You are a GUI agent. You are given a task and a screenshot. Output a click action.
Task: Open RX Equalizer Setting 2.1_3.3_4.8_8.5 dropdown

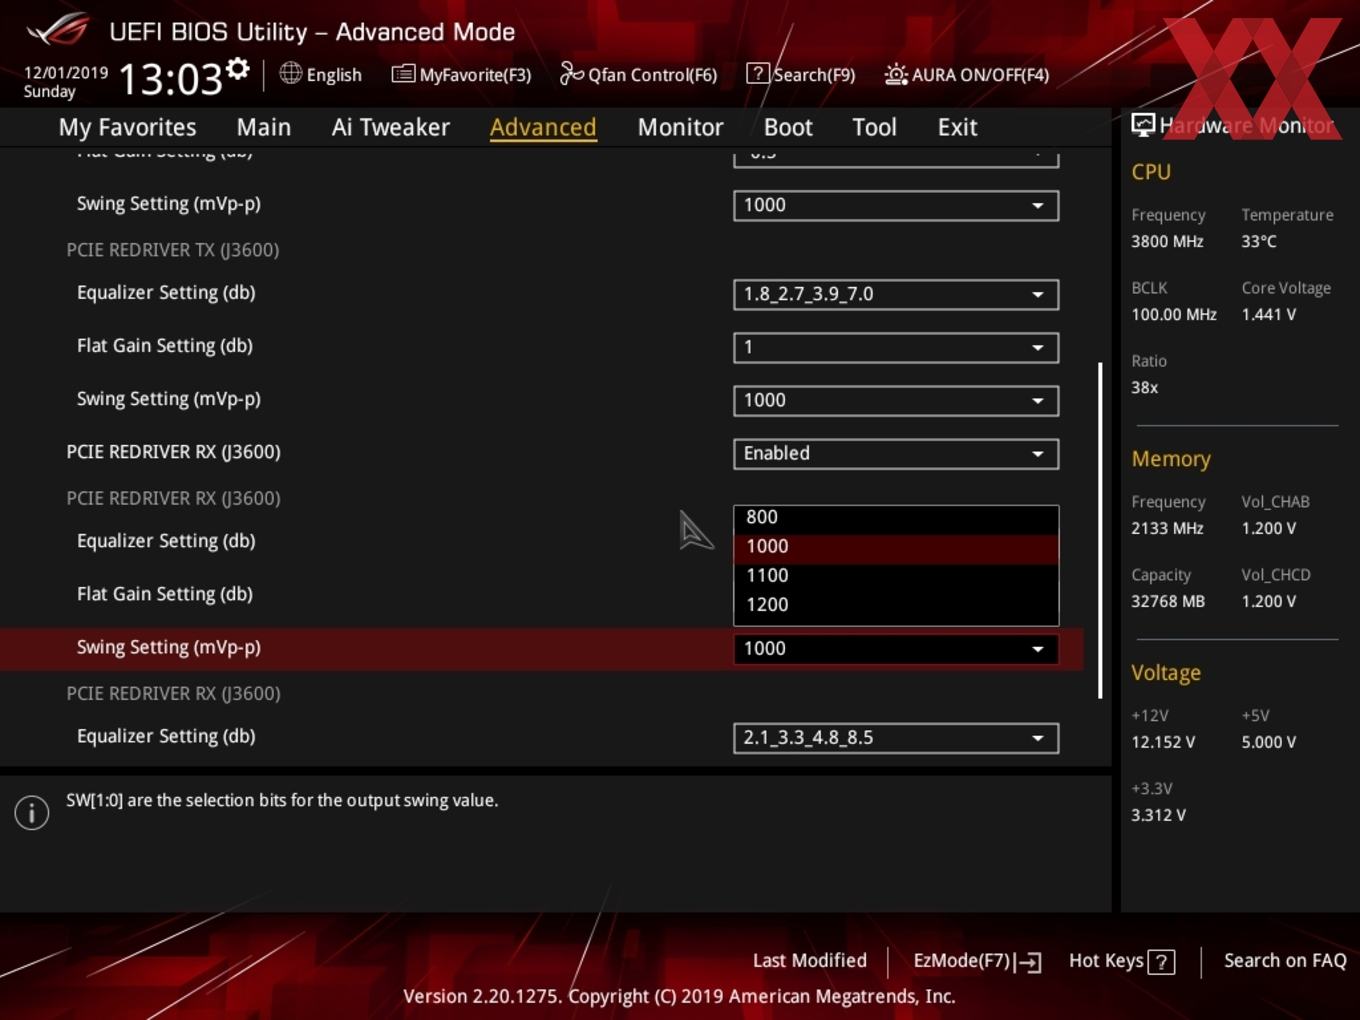[896, 737]
